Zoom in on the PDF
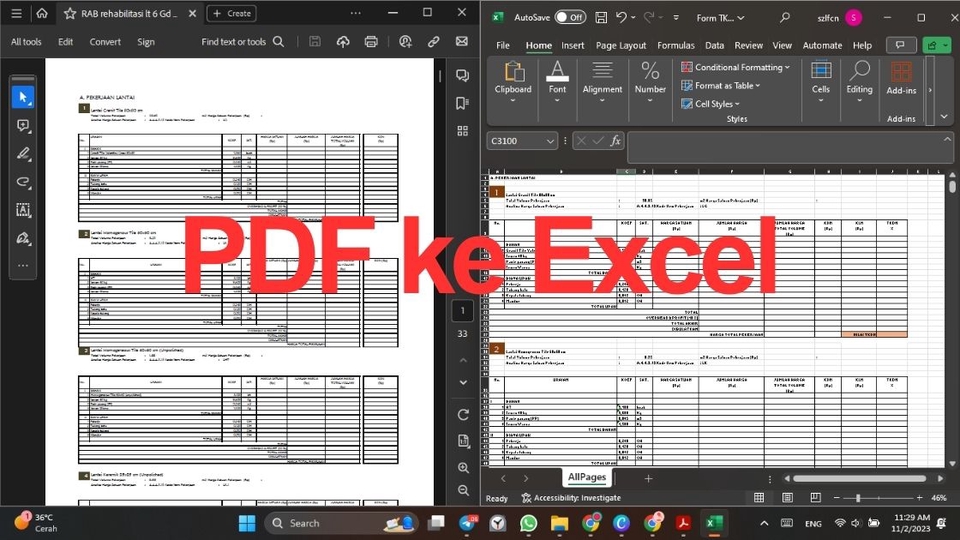Viewport: 960px width, 540px height. point(463,468)
